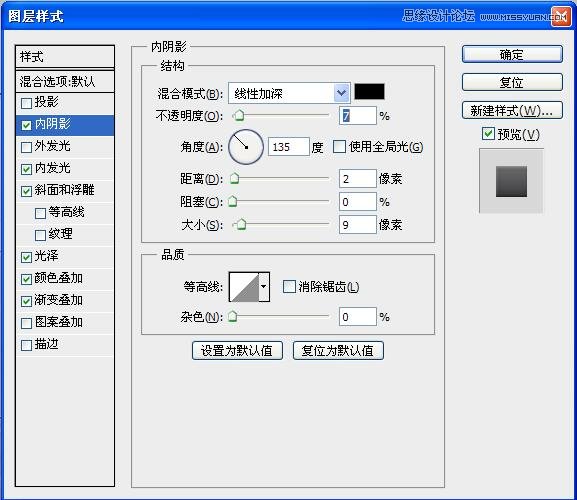Click the 阻塞 percent input field
This screenshot has width=577, height=500.
pyautogui.click(x=358, y=202)
